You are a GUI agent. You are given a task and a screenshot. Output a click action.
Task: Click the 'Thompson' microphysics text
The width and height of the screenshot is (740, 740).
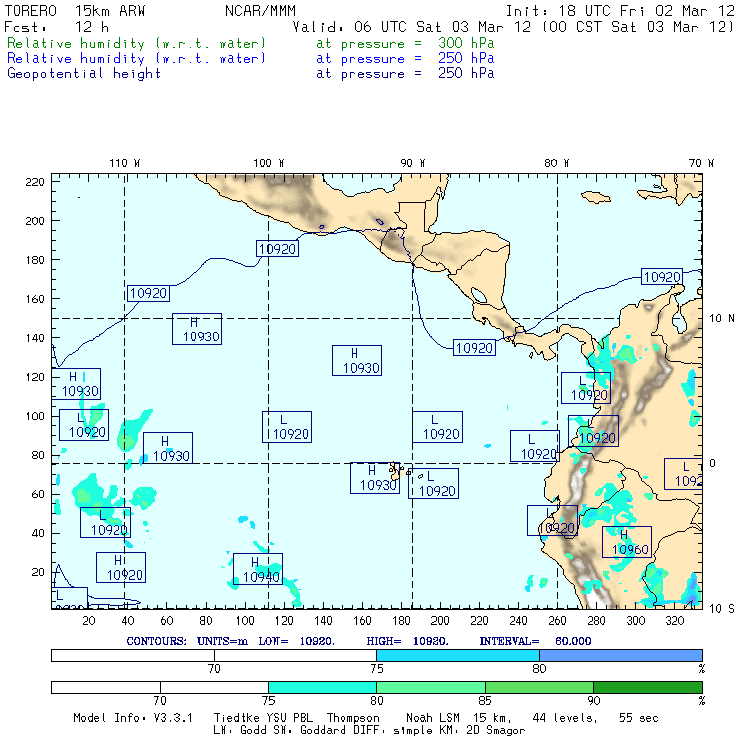[x=353, y=718]
